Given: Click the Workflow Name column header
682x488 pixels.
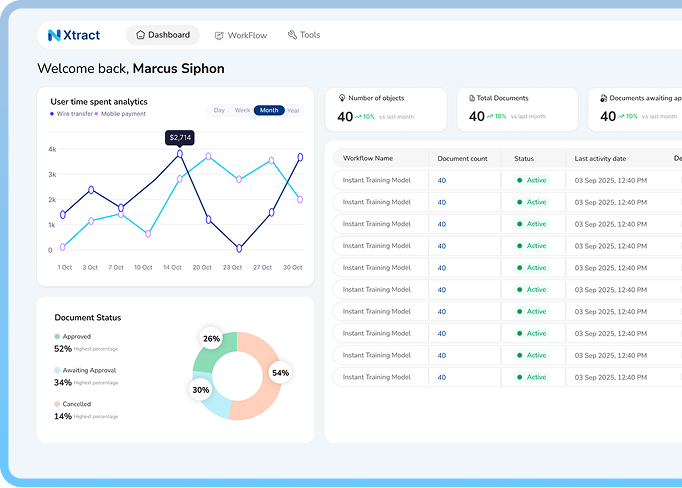Looking at the screenshot, I should [368, 158].
